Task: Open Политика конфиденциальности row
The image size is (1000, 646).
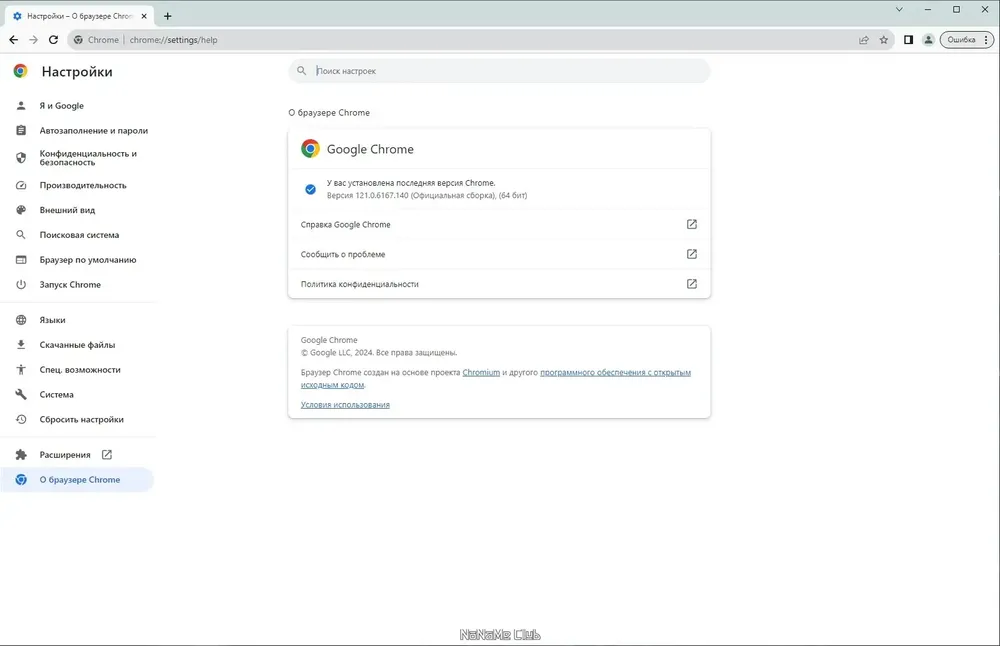Action: (x=499, y=284)
